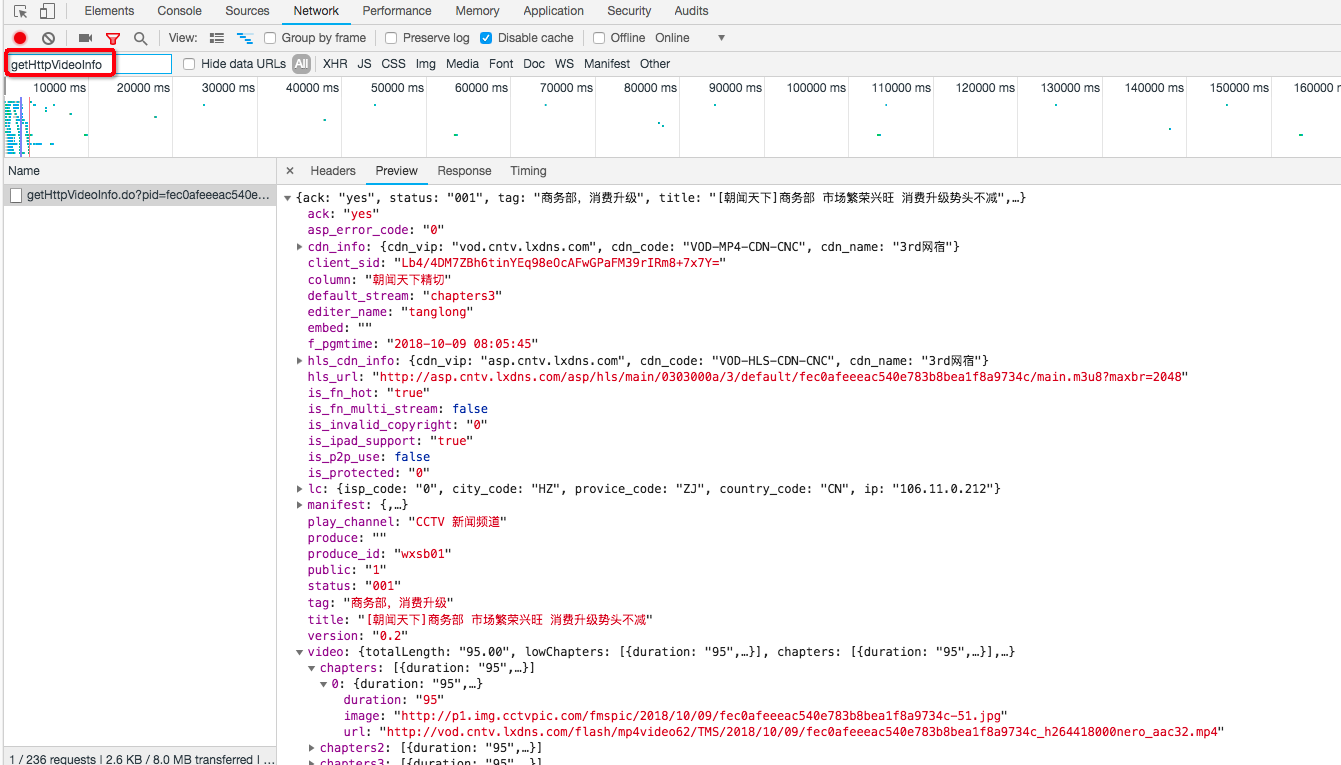1341x765 pixels.
Task: Switch to the Sources tab
Action: pyautogui.click(x=247, y=11)
